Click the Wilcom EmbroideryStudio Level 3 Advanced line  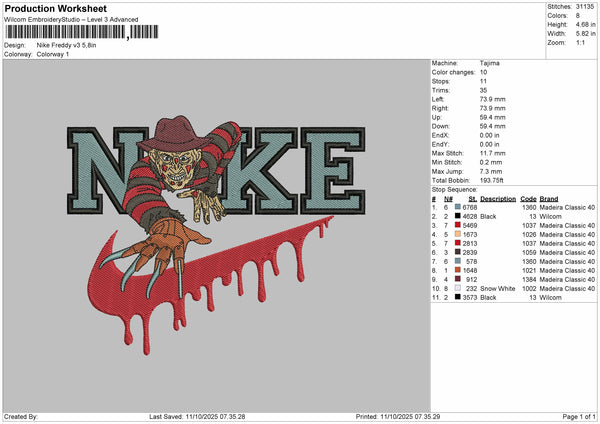pyautogui.click(x=71, y=20)
